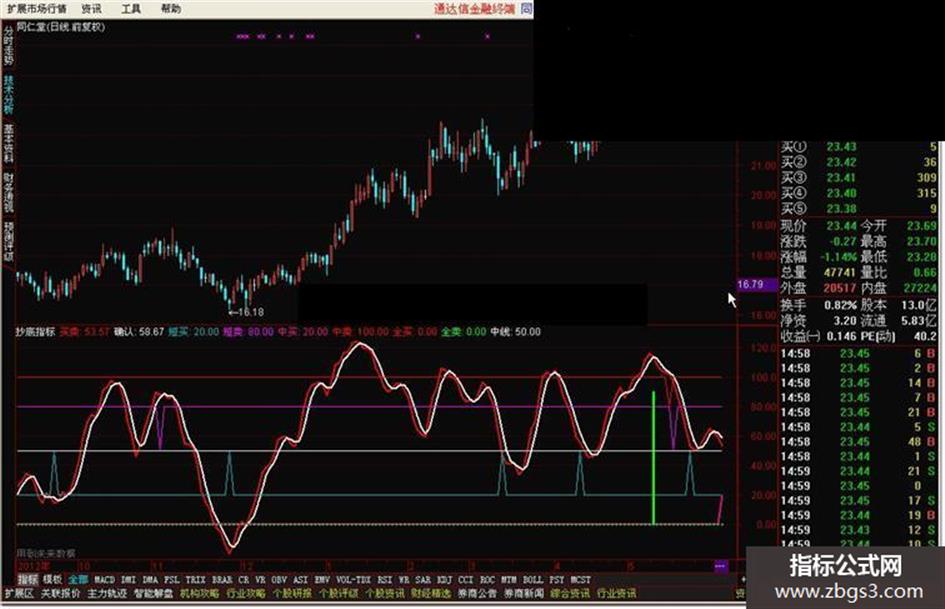Image resolution: width=945 pixels, height=609 pixels.
Task: Switch indicator to VR
Action: 260,579
